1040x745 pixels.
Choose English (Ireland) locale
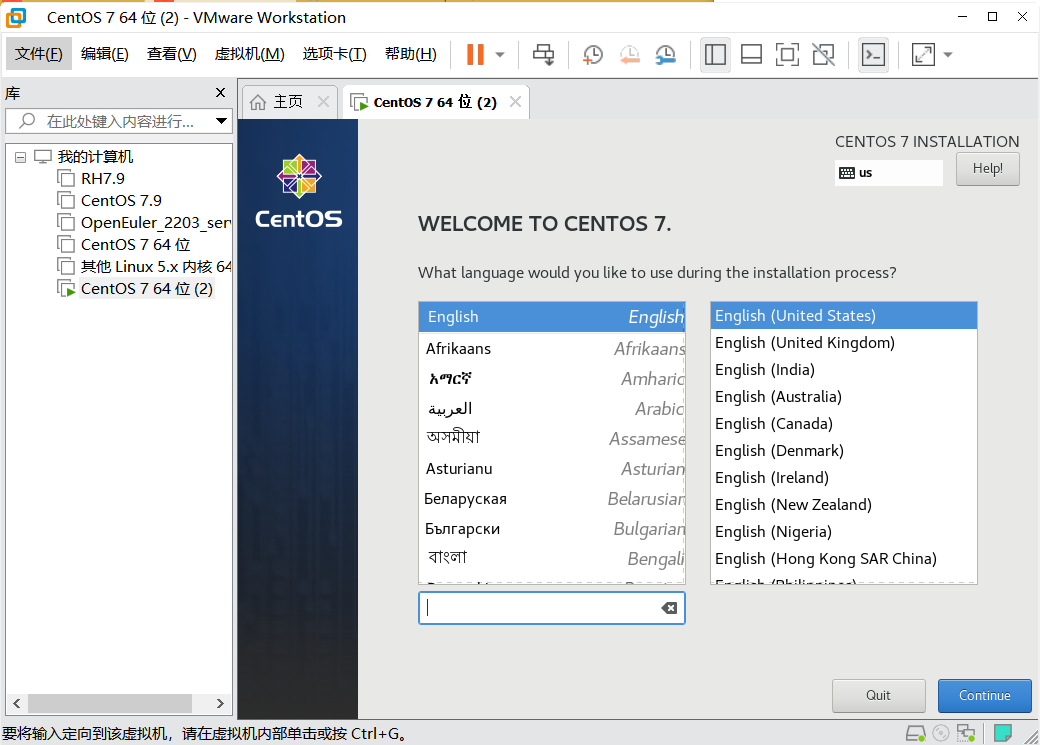[x=844, y=478]
